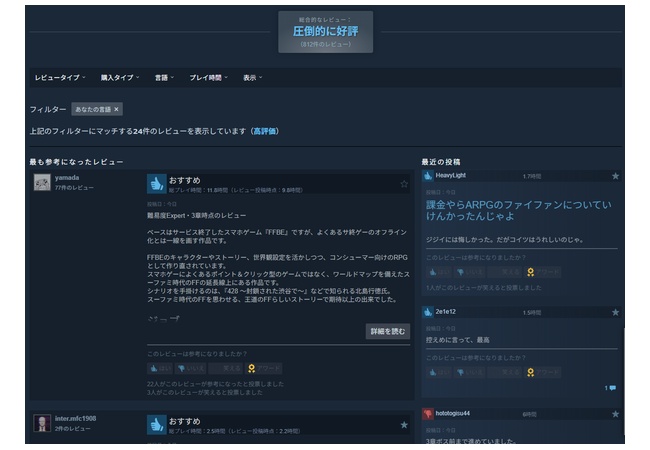Open the レビュータイプ dropdown filter
This screenshot has width=650, height=450.
coord(60,77)
